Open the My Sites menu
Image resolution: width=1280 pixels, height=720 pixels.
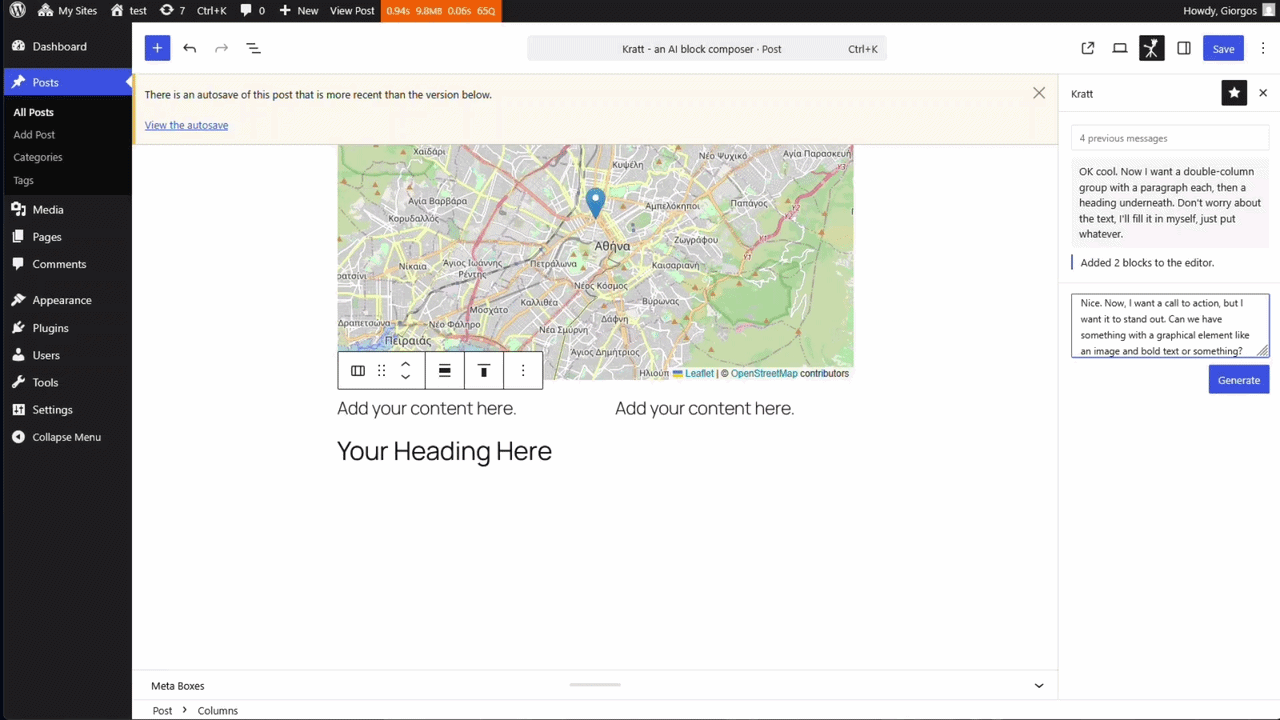(x=68, y=10)
